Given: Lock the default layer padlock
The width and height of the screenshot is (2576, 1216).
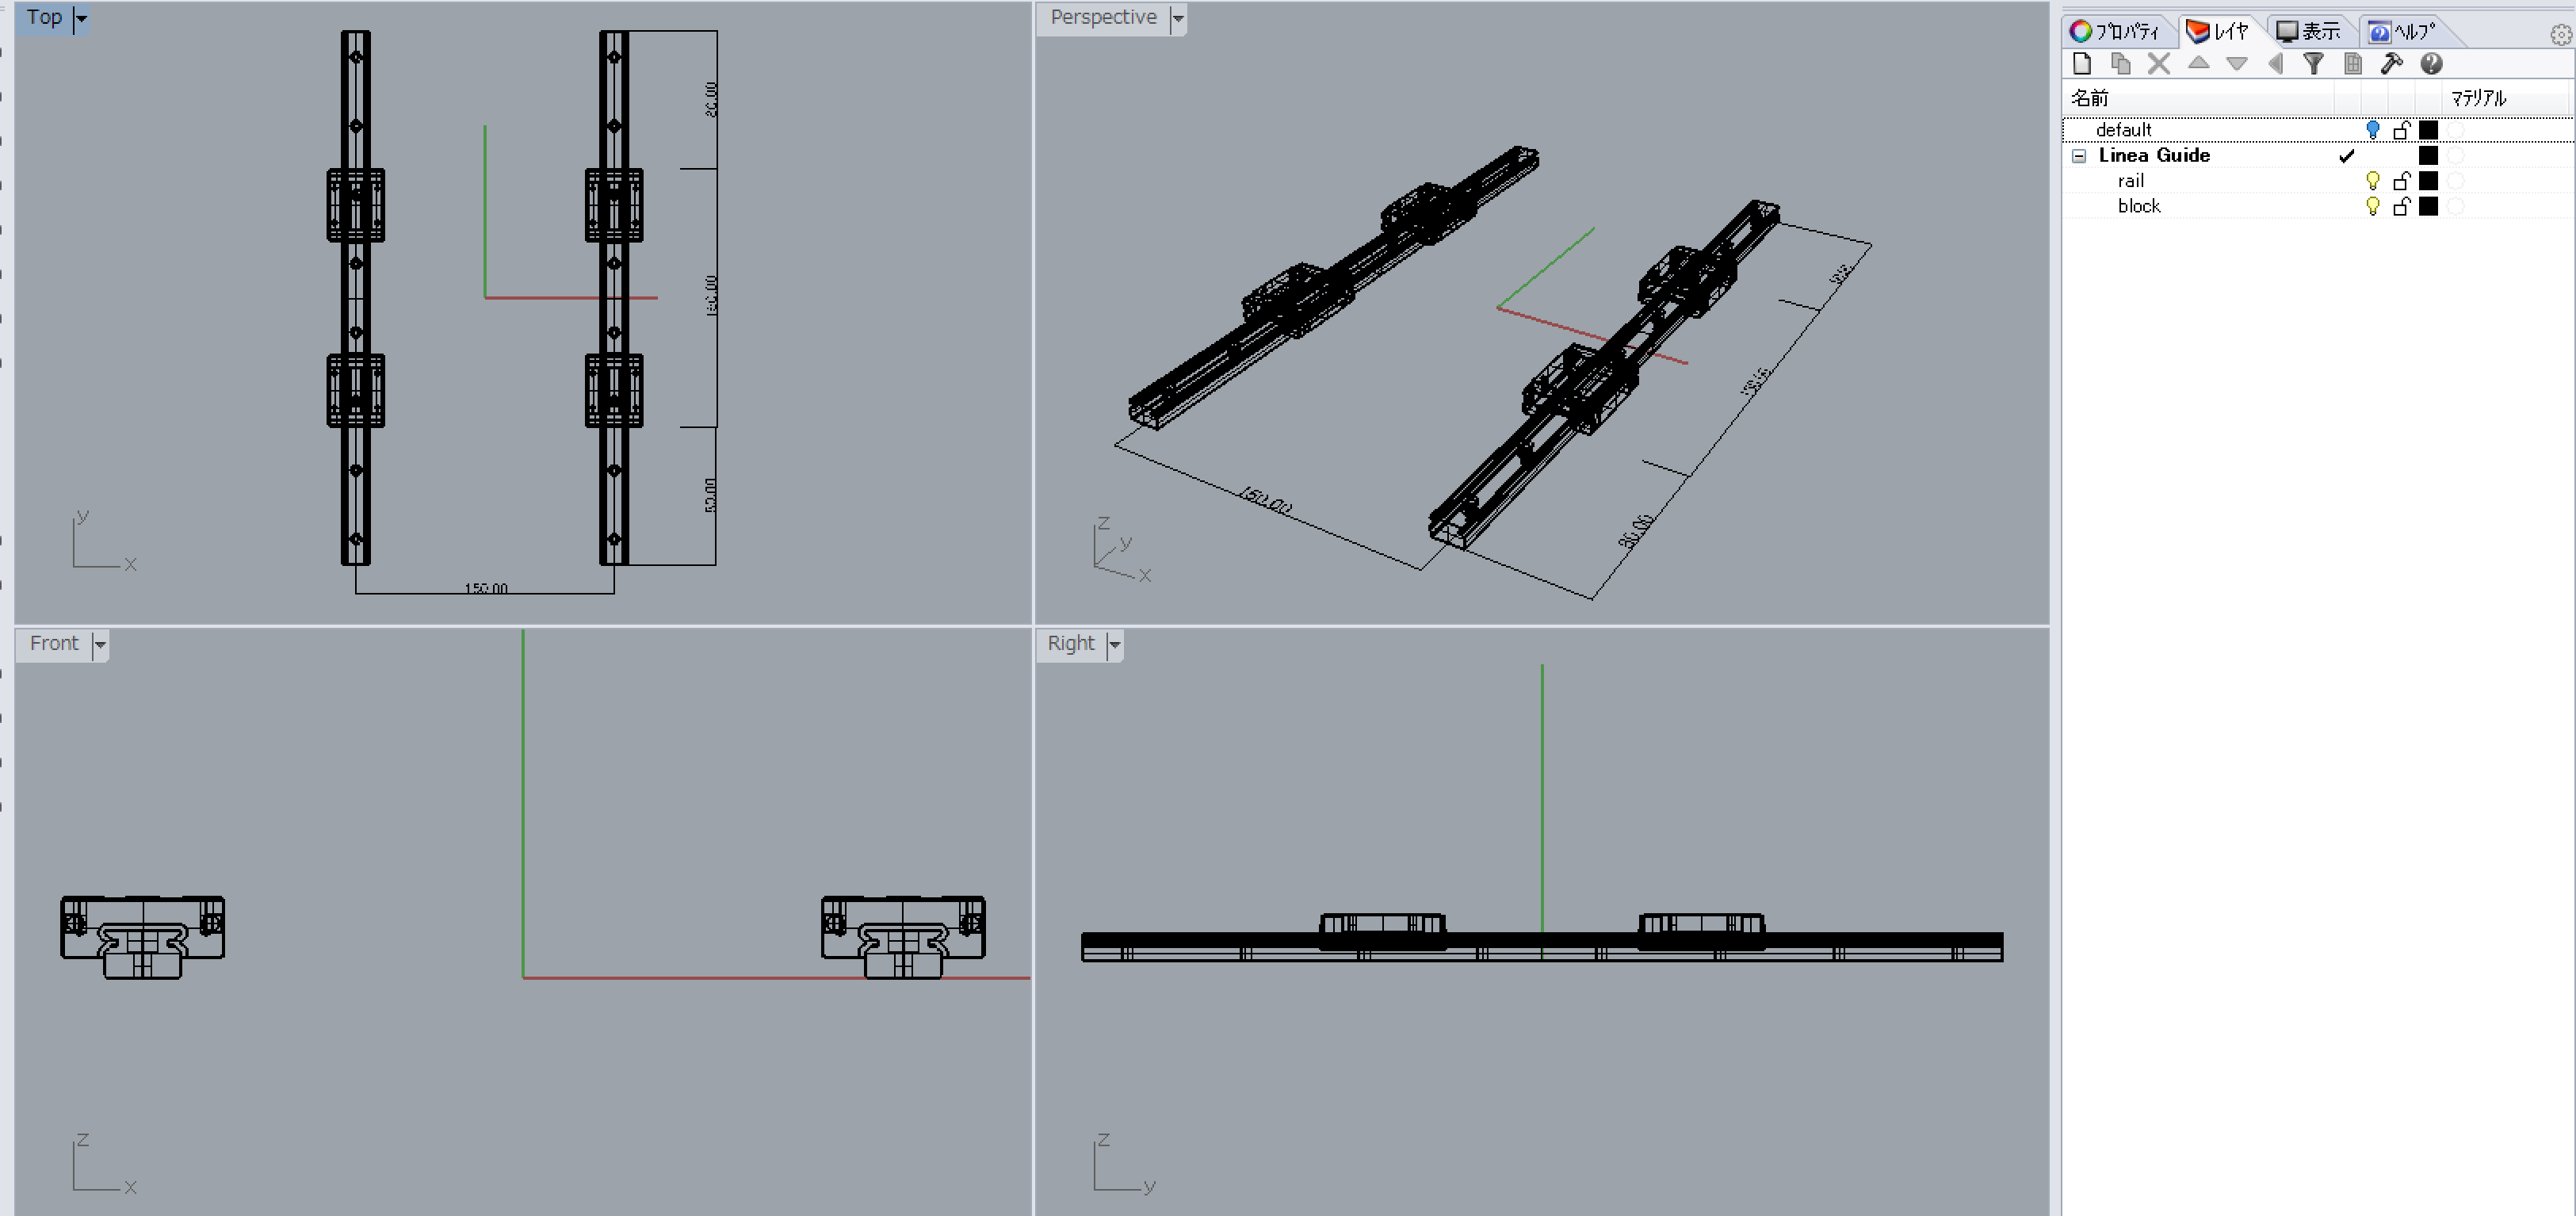Looking at the screenshot, I should pyautogui.click(x=2401, y=130).
